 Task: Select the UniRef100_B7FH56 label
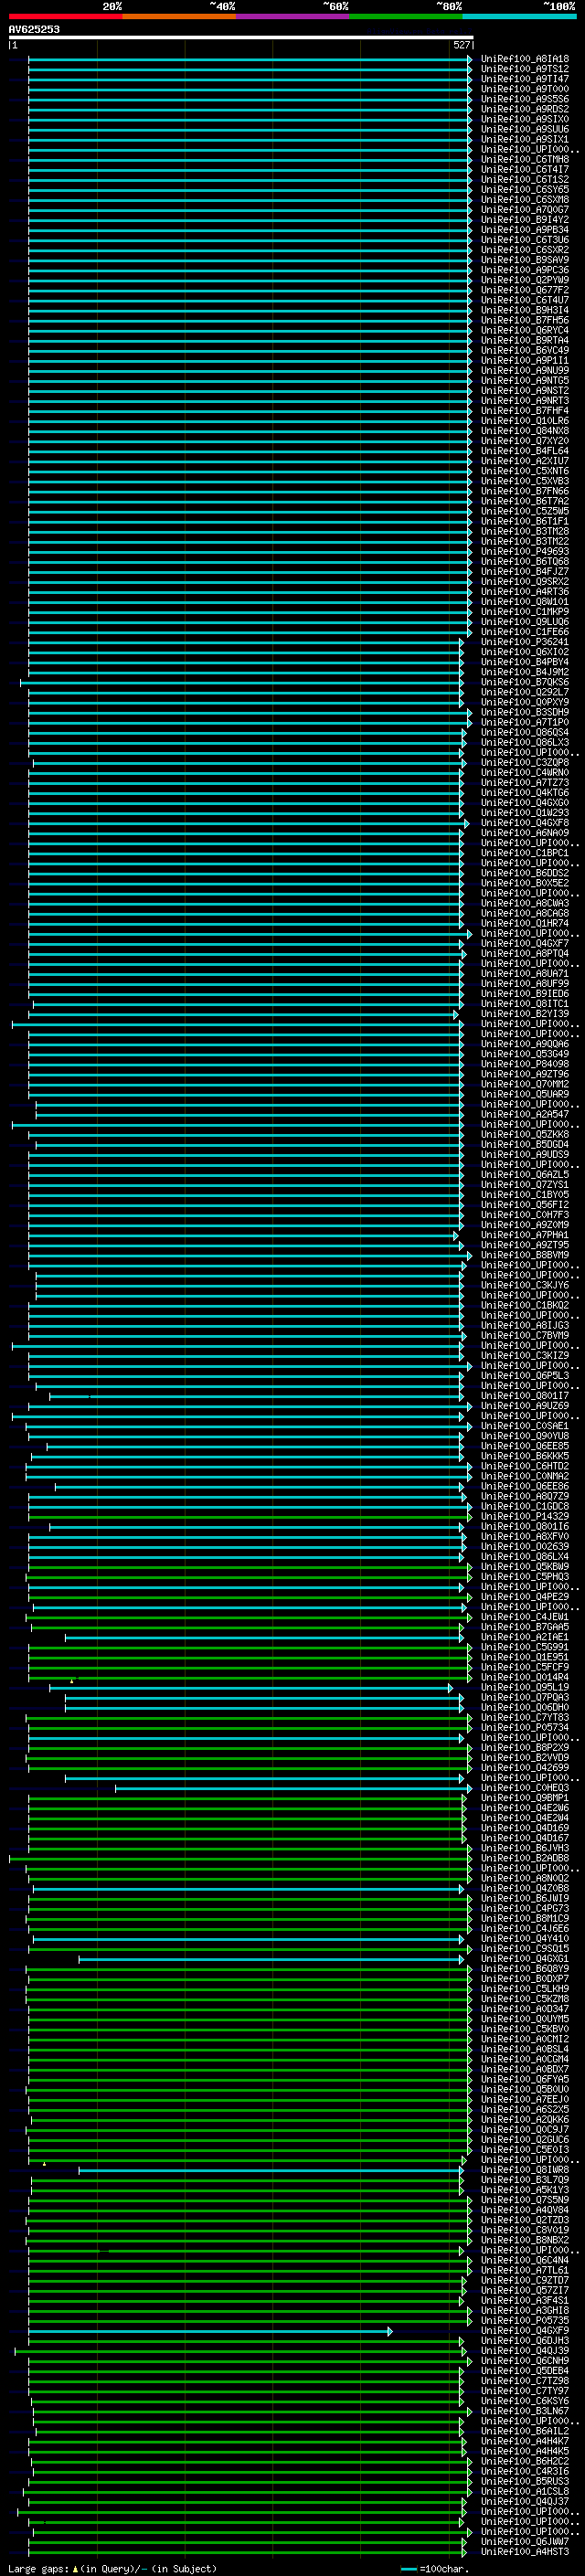click(525, 320)
